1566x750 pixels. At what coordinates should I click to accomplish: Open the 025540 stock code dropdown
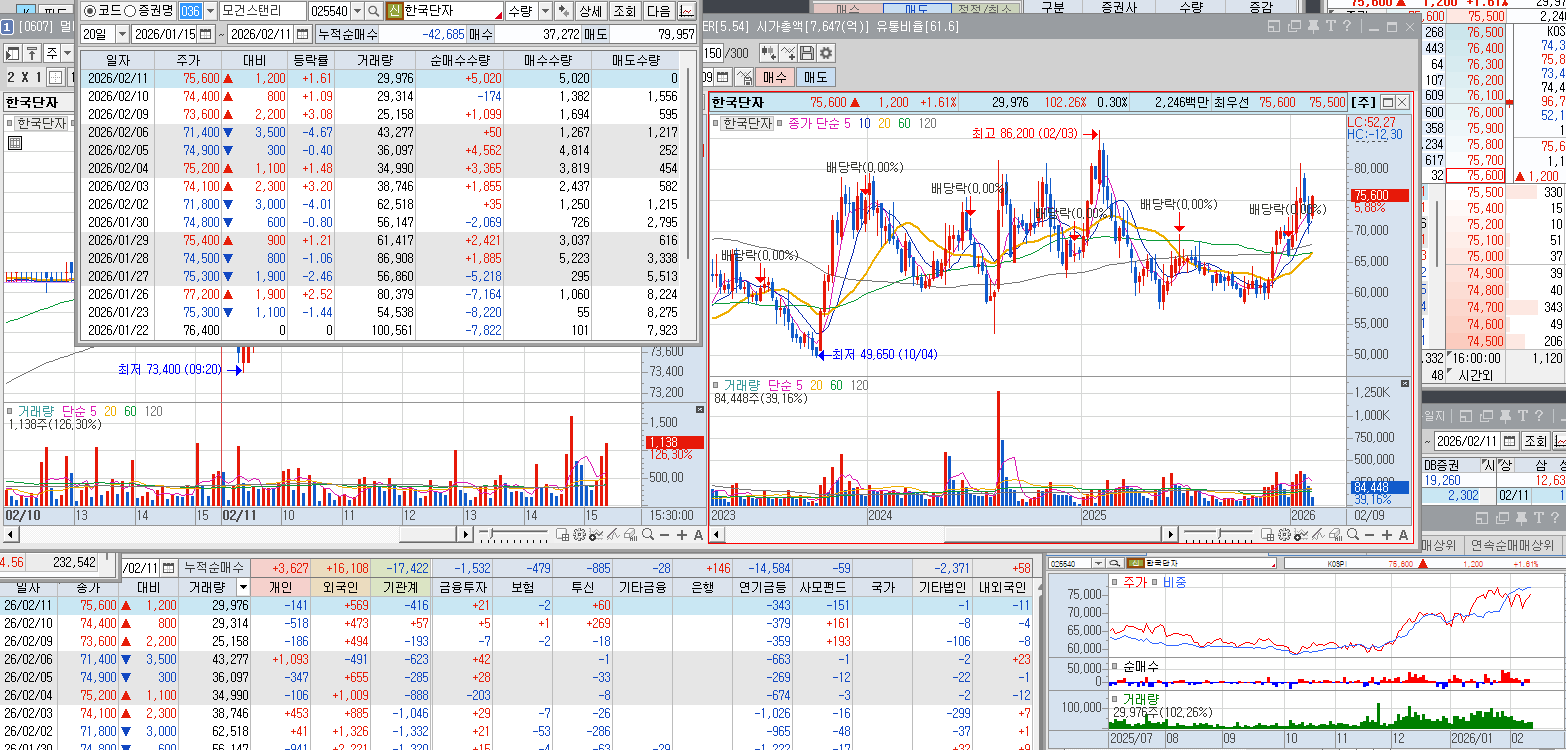(x=357, y=11)
